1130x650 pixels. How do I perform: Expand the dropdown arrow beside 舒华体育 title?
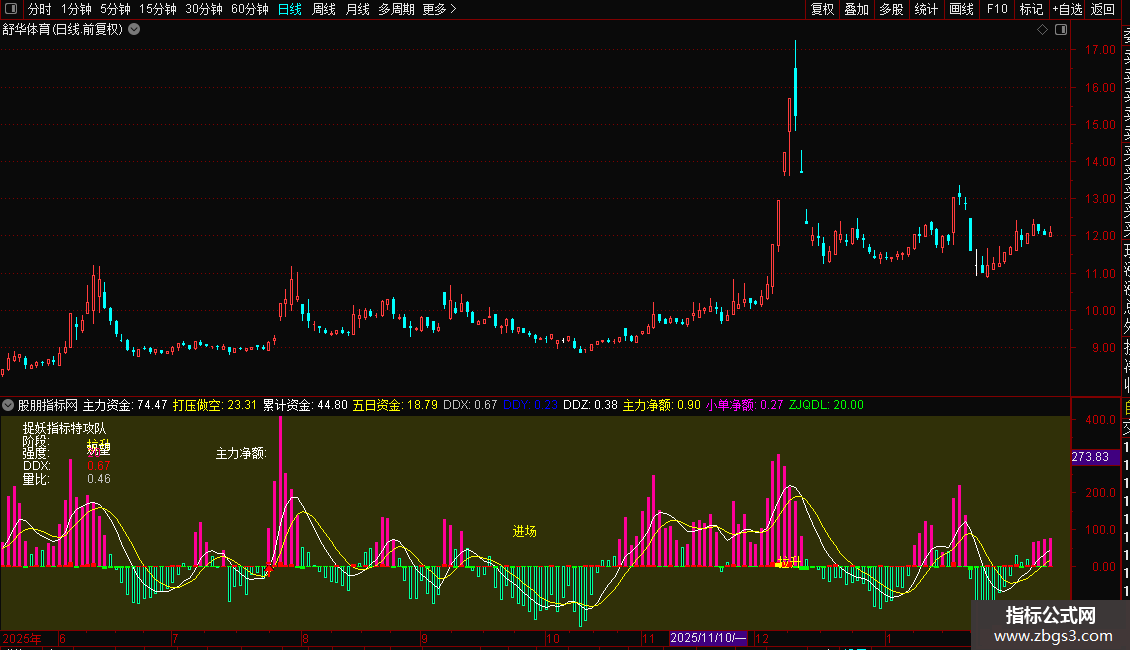134,30
